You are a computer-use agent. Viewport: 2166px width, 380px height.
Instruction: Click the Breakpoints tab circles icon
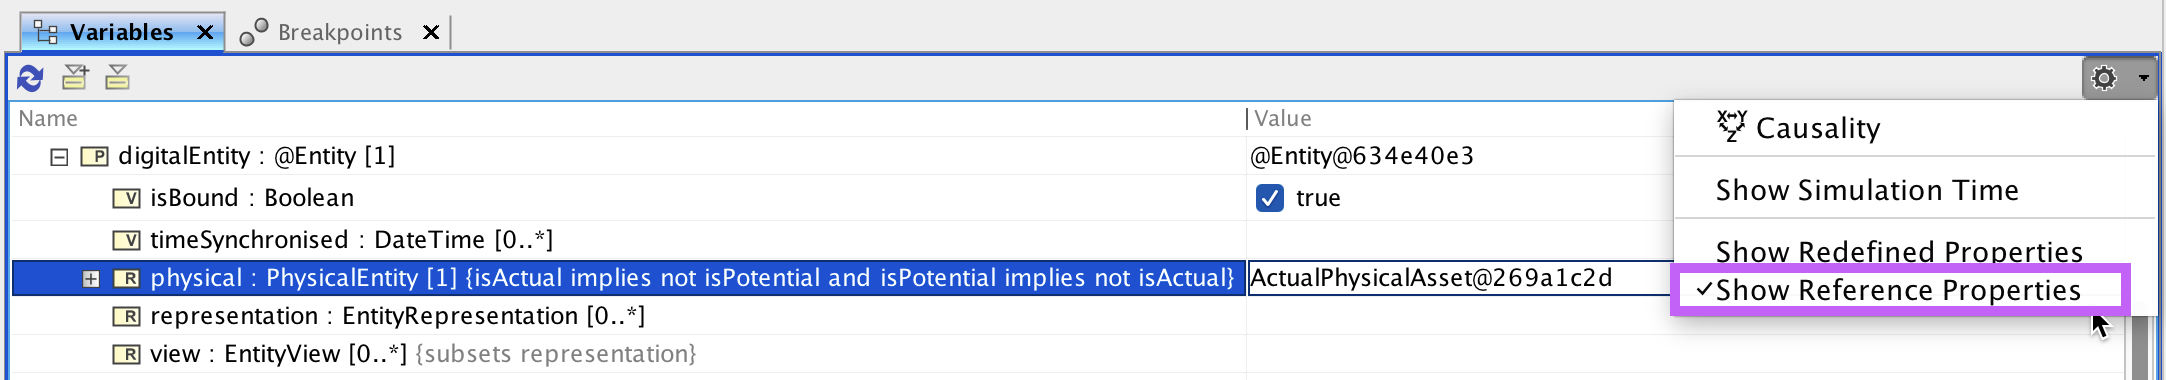(254, 33)
